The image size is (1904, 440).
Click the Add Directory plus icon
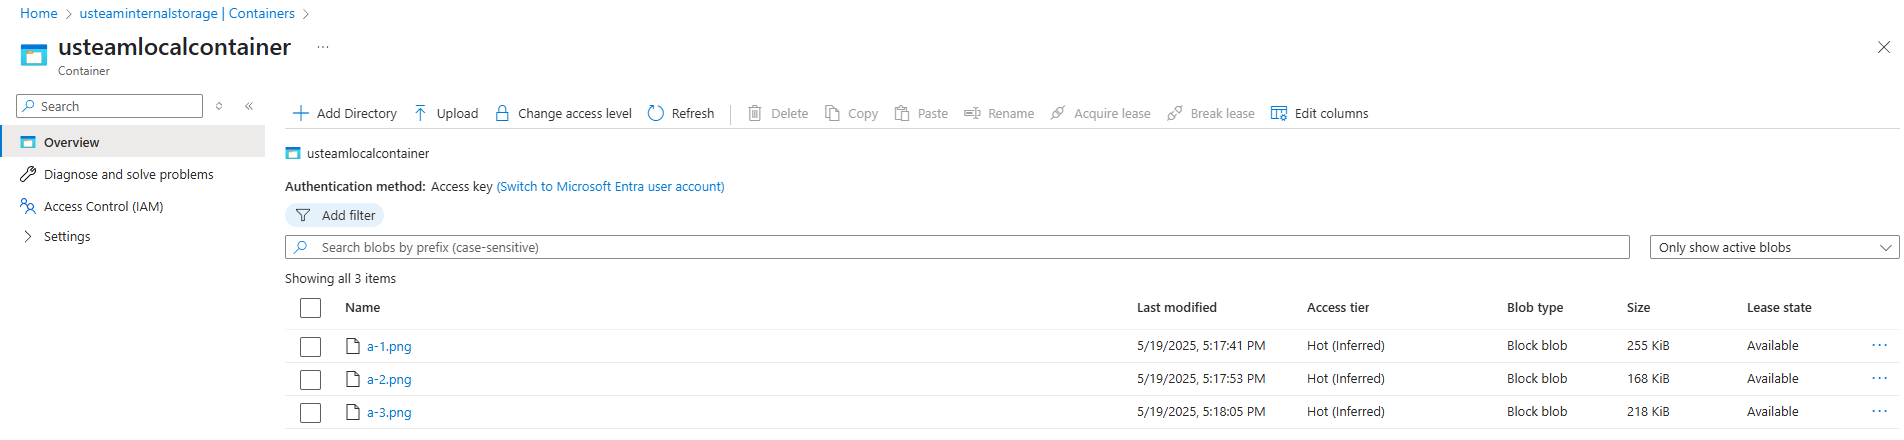[x=300, y=113]
